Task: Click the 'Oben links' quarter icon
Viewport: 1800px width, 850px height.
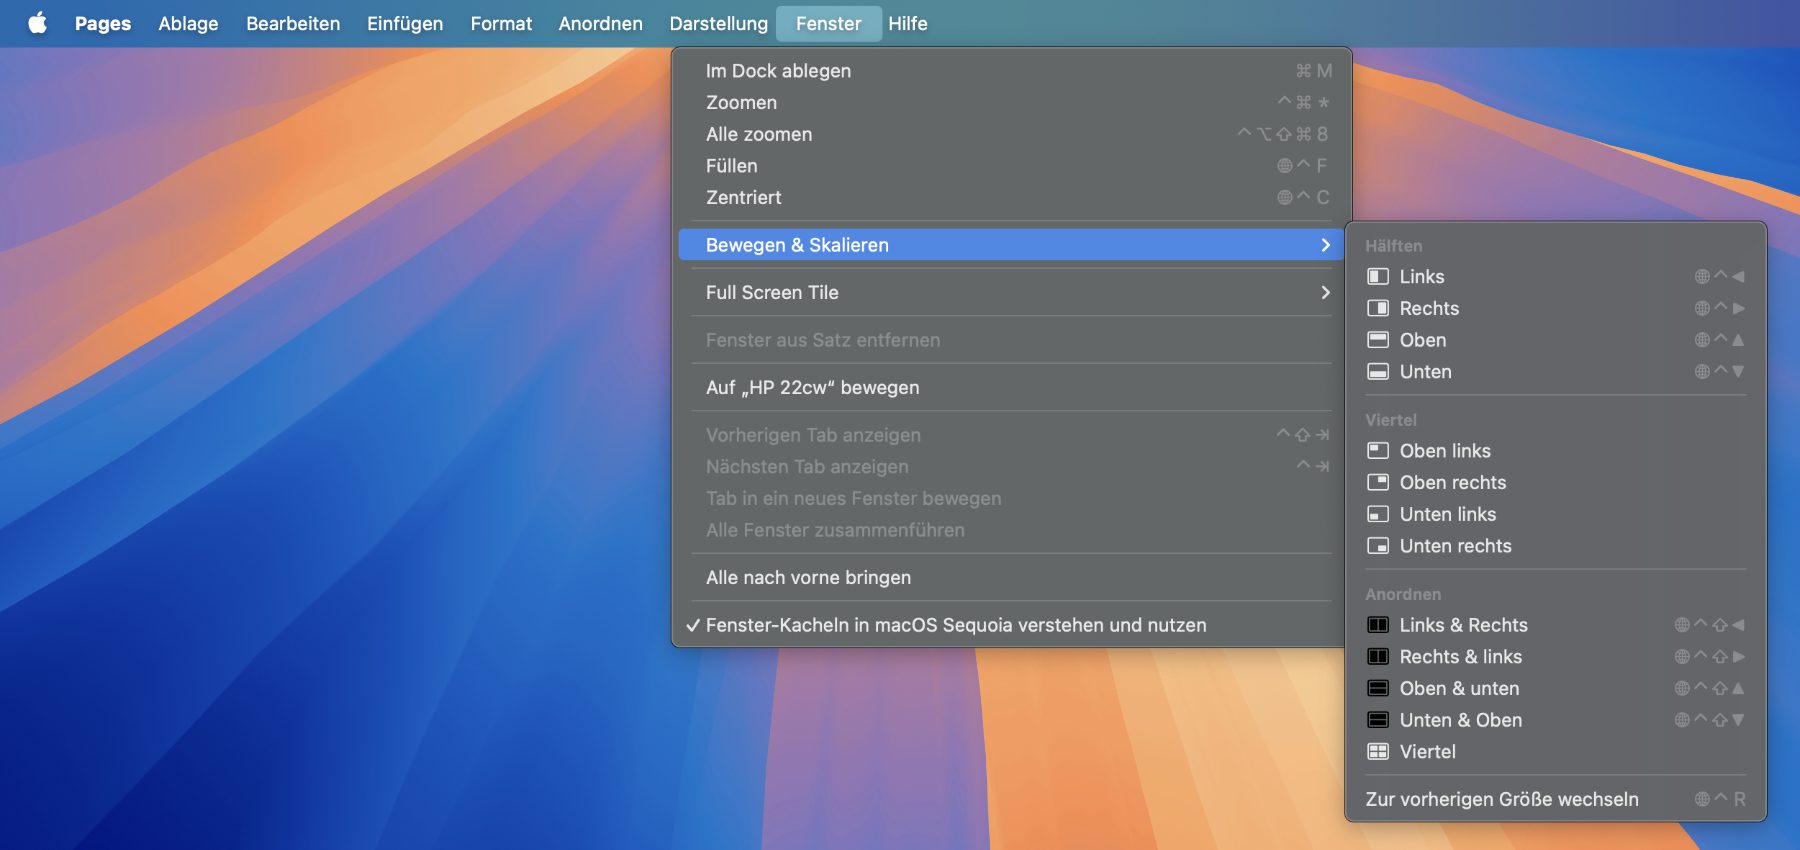Action: [1378, 451]
